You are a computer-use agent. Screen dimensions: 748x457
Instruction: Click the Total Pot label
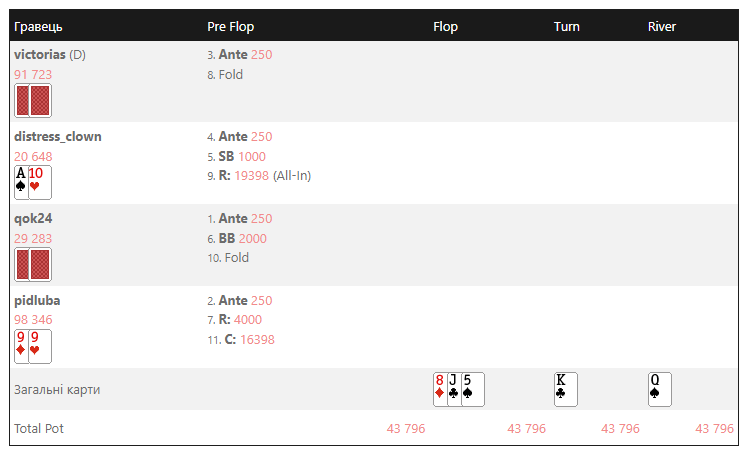coord(39,428)
